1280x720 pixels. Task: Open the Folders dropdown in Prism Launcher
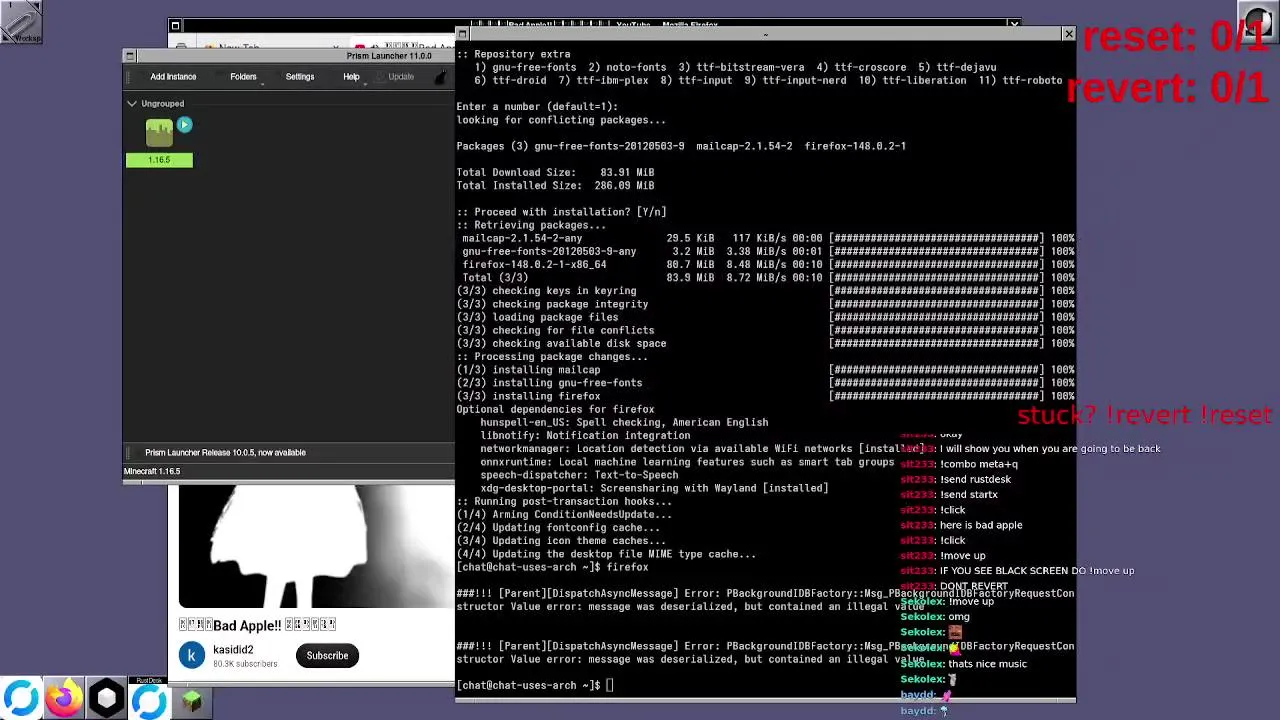pos(243,77)
